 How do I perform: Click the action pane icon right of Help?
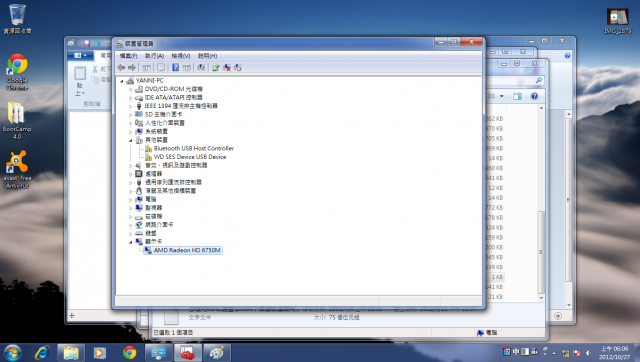pos(187,68)
